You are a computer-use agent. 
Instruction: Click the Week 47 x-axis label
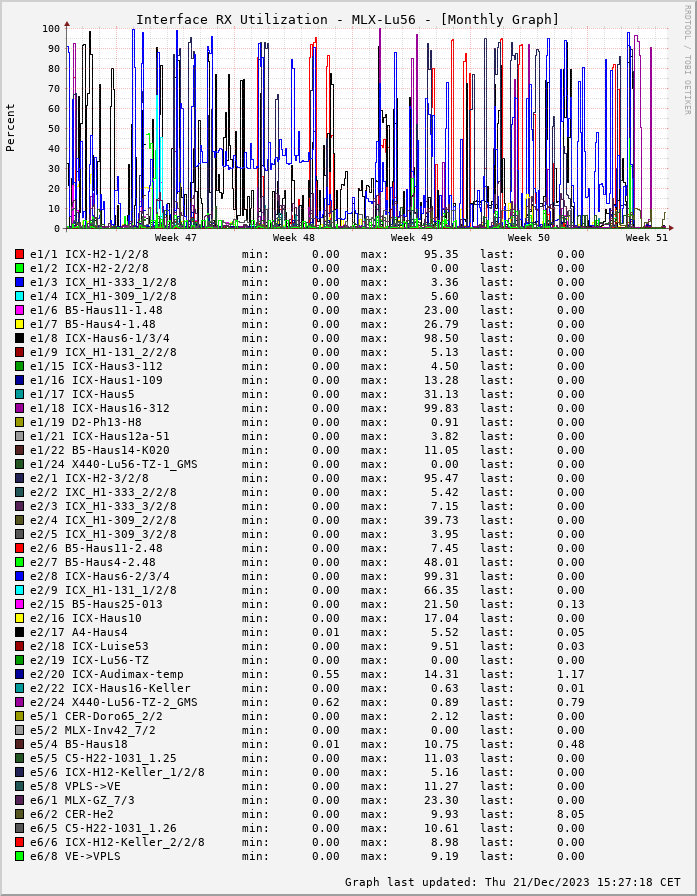pos(176,238)
